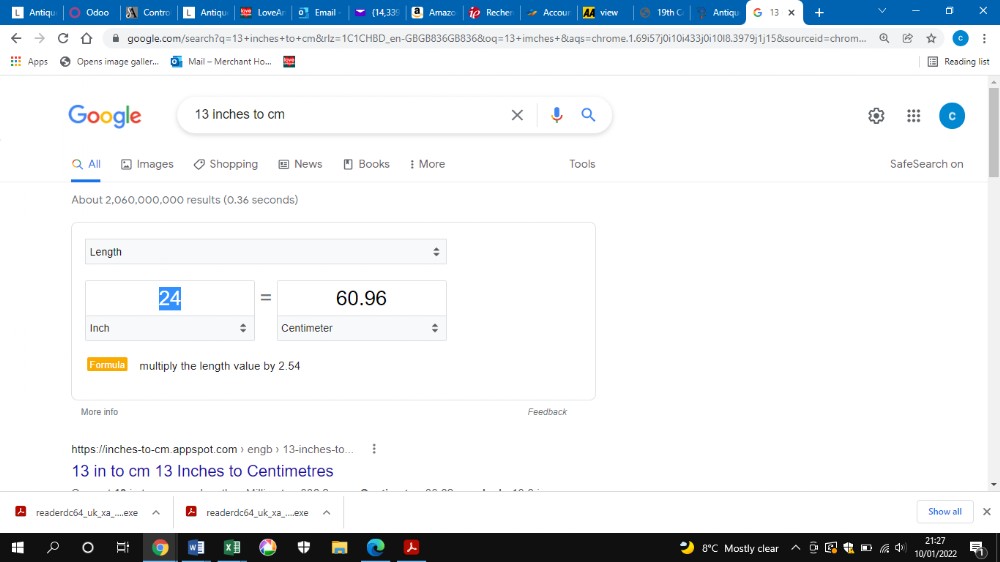Open result options three-dot menu
Image resolution: width=1000 pixels, height=562 pixels.
(x=374, y=449)
